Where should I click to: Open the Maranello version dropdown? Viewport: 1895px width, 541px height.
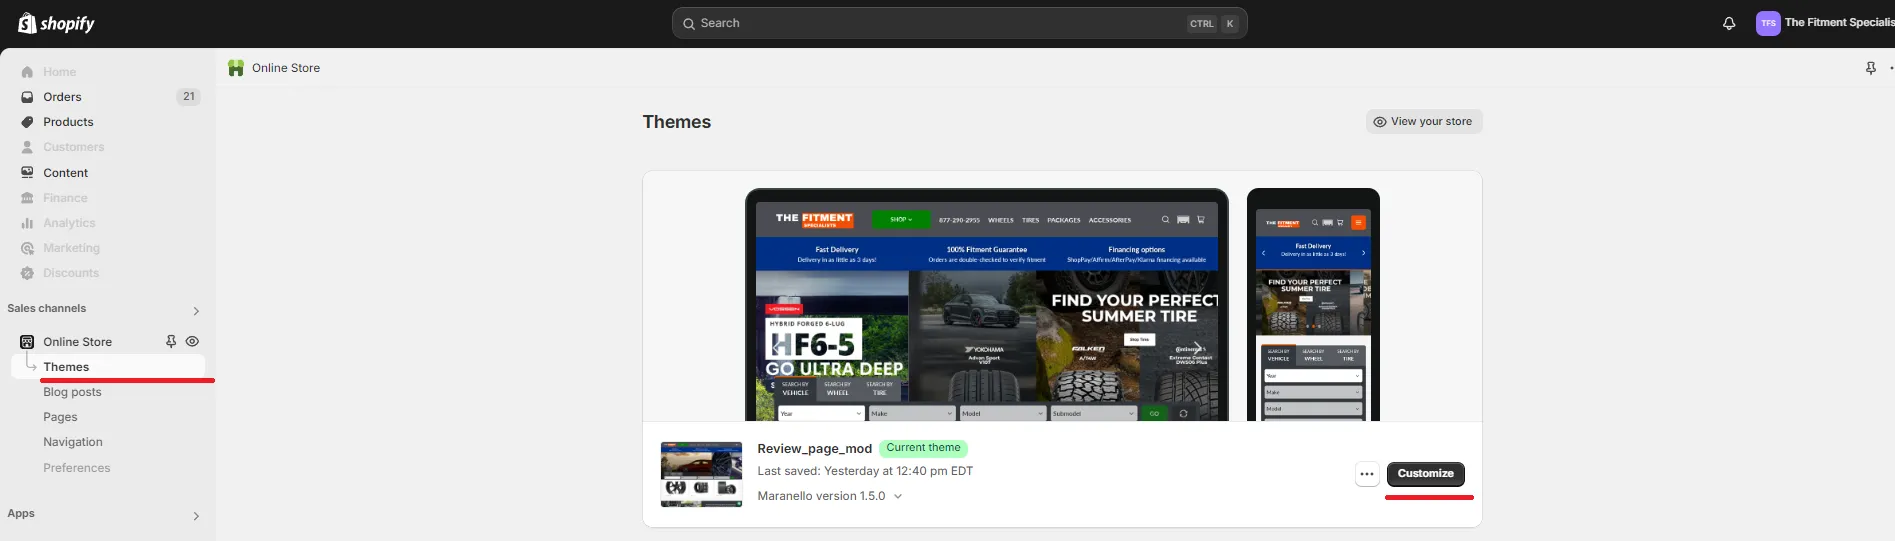click(x=897, y=496)
